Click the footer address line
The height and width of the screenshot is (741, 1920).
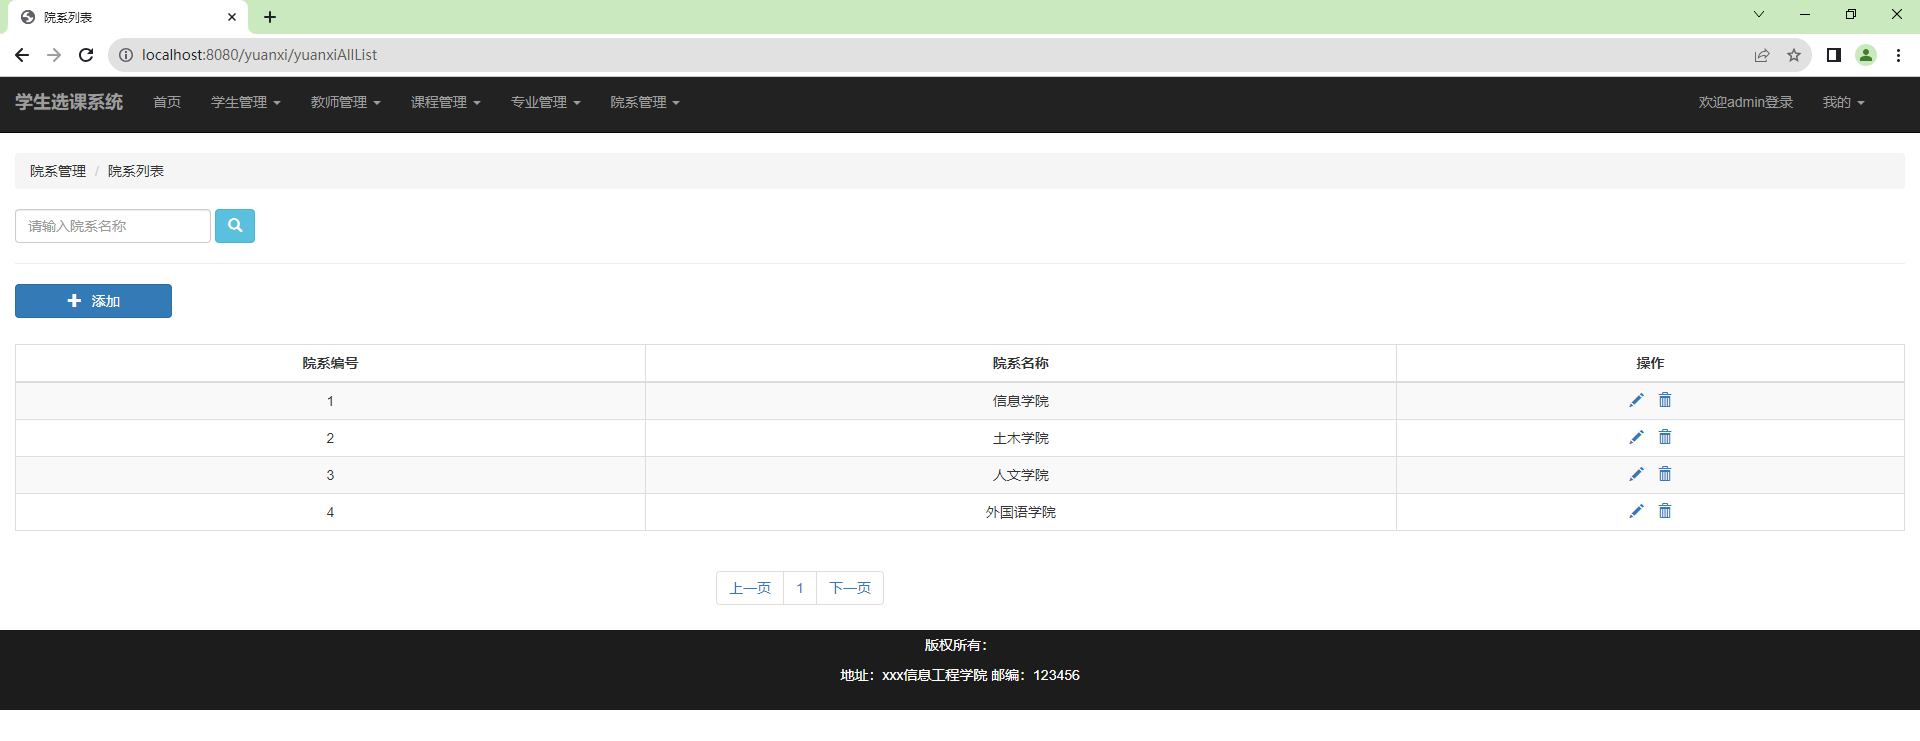(960, 675)
